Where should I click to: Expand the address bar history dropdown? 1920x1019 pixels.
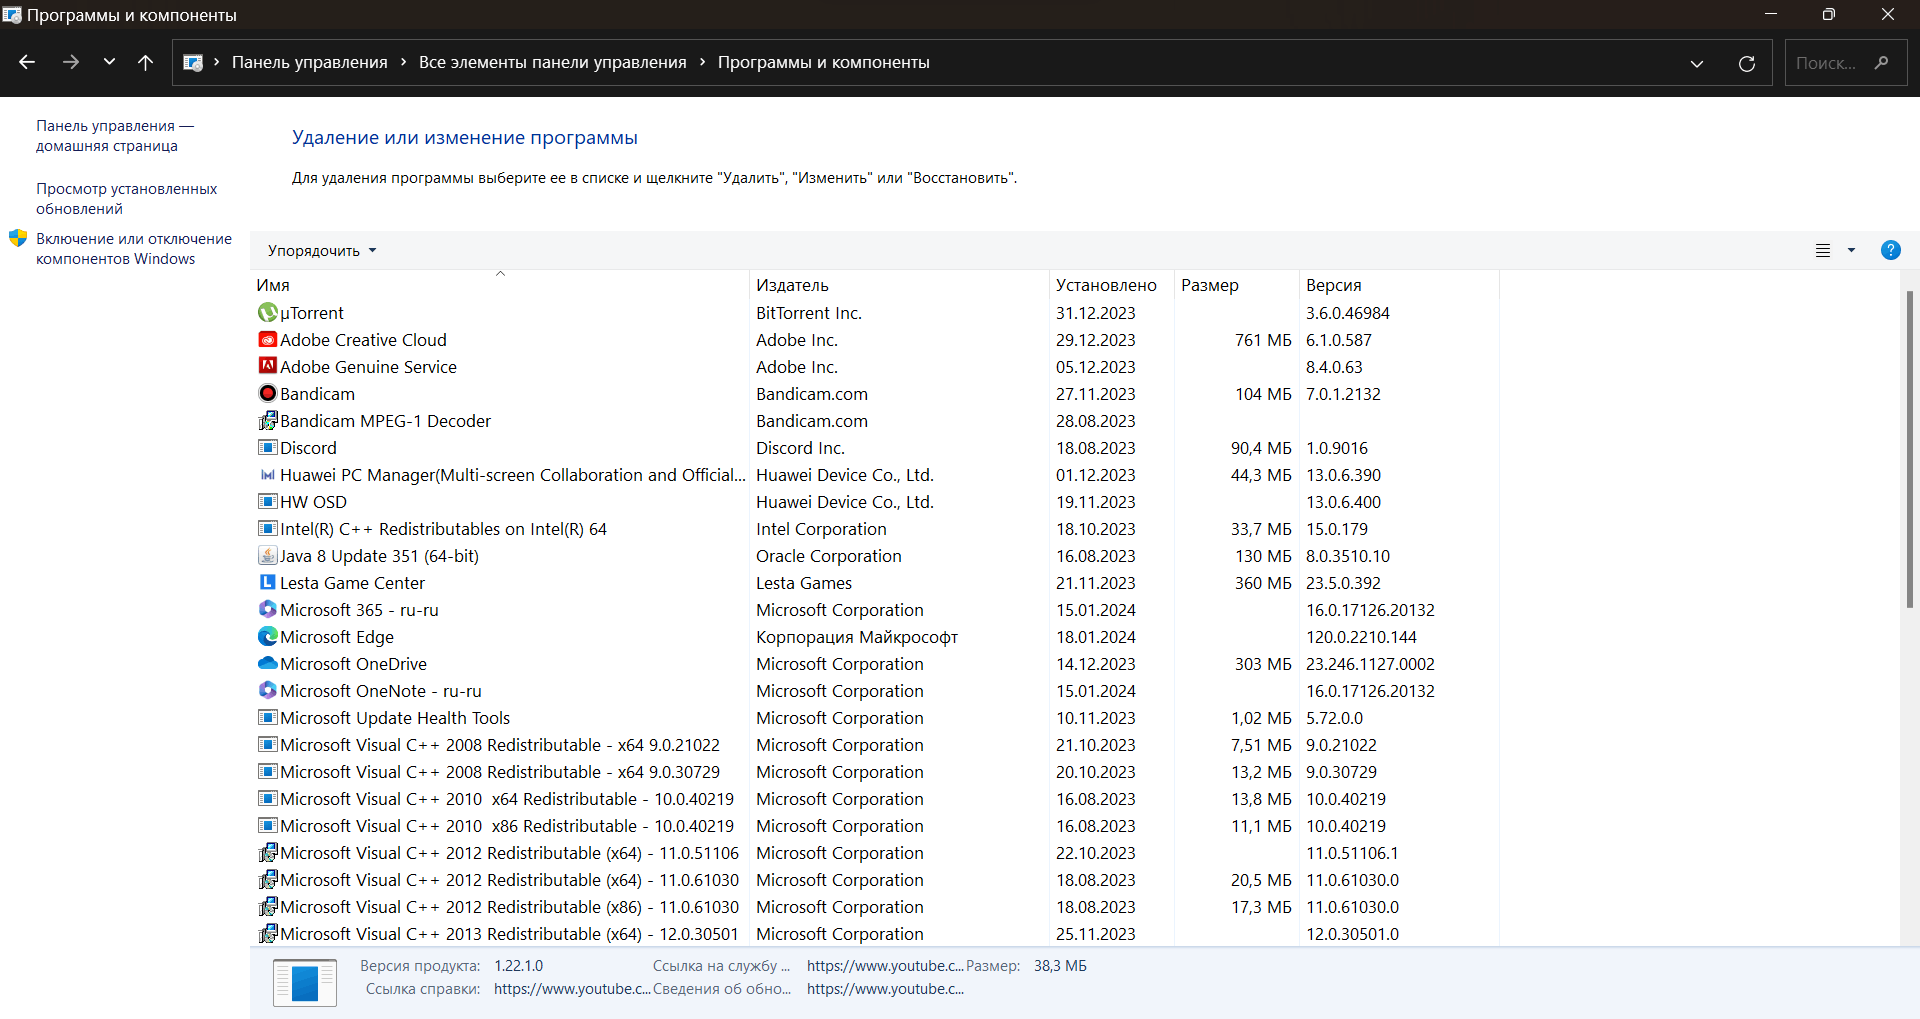click(1697, 63)
